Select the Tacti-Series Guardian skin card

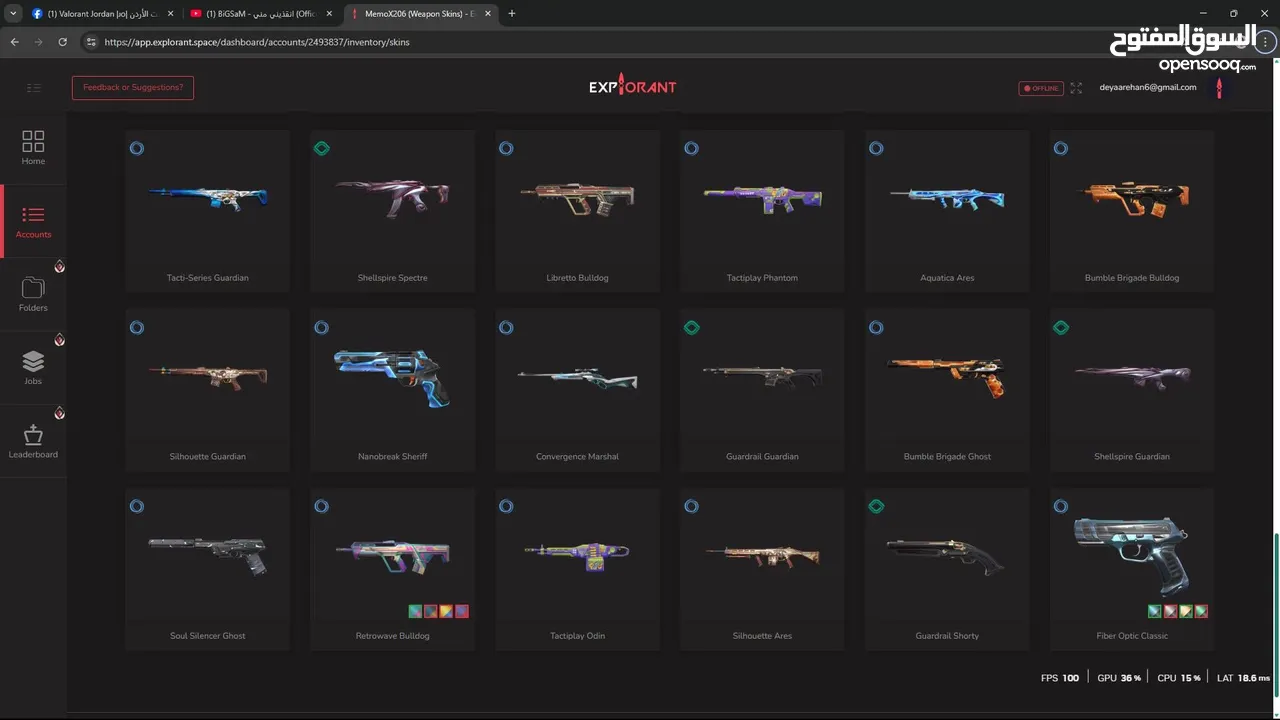(208, 211)
